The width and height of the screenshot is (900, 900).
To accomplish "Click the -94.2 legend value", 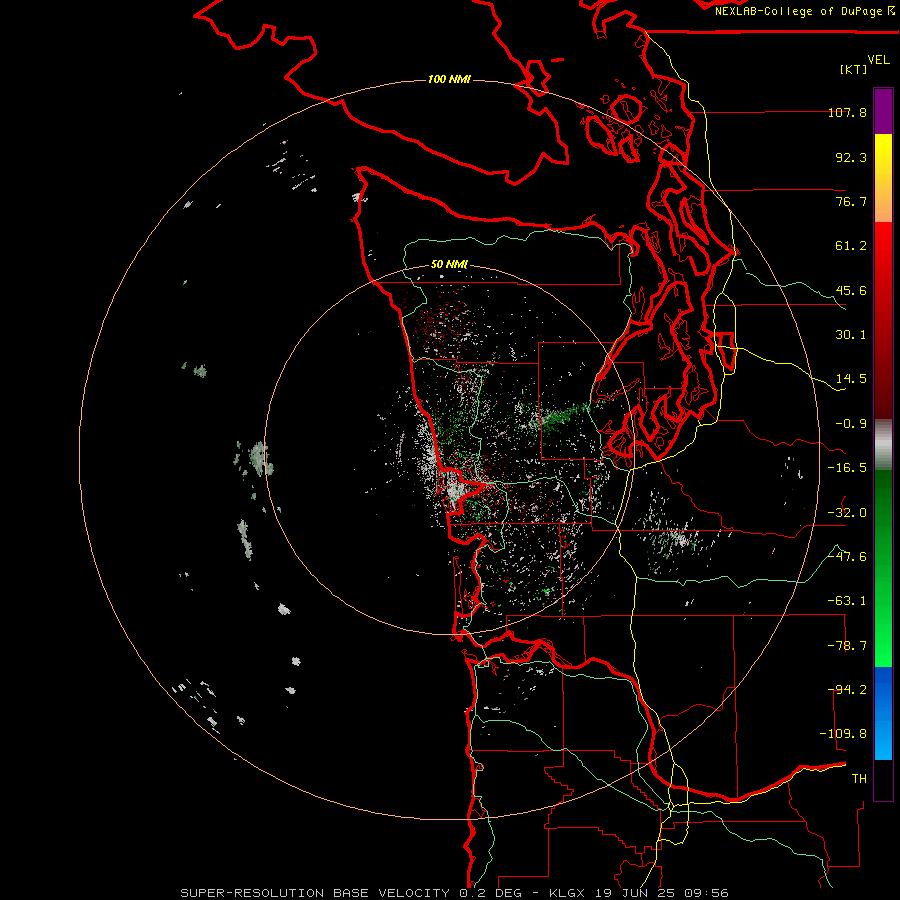I will click(x=847, y=689).
